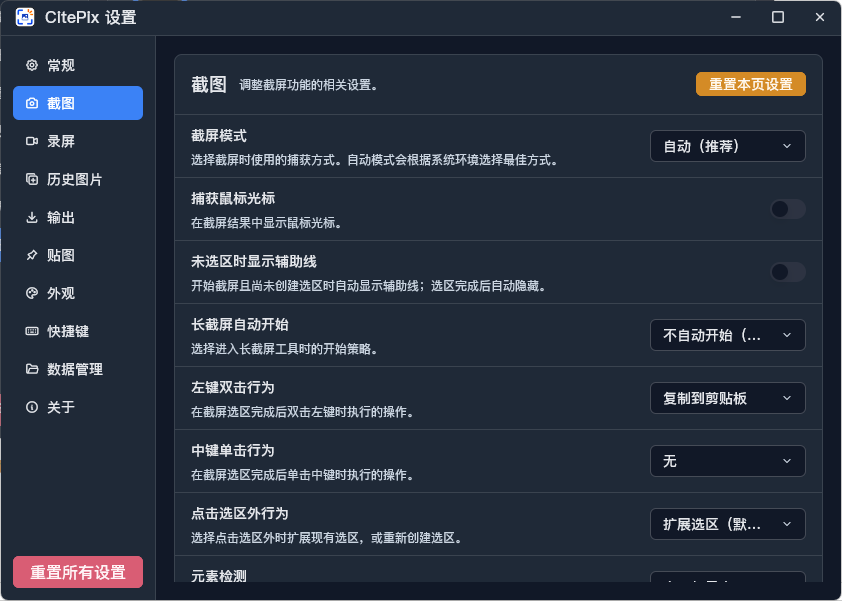Minimize the CitePix 设置 window
The image size is (842, 601).
pyautogui.click(x=736, y=17)
